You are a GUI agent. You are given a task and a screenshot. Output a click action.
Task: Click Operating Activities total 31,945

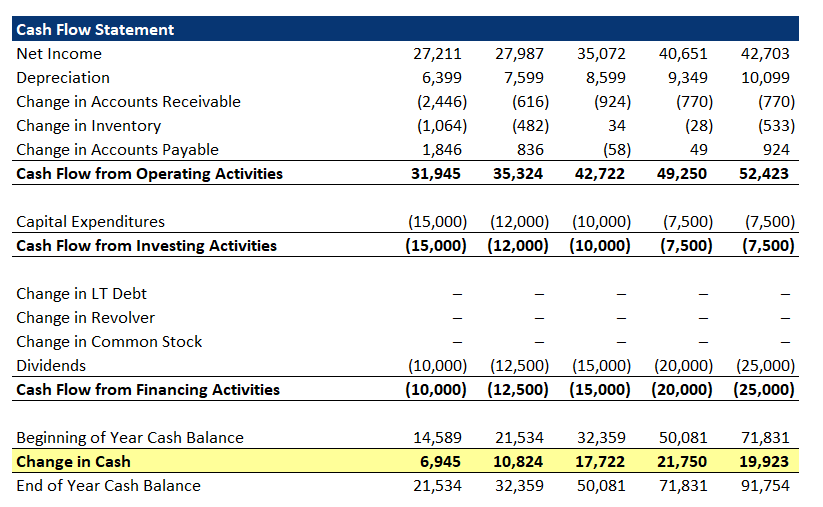tap(436, 174)
